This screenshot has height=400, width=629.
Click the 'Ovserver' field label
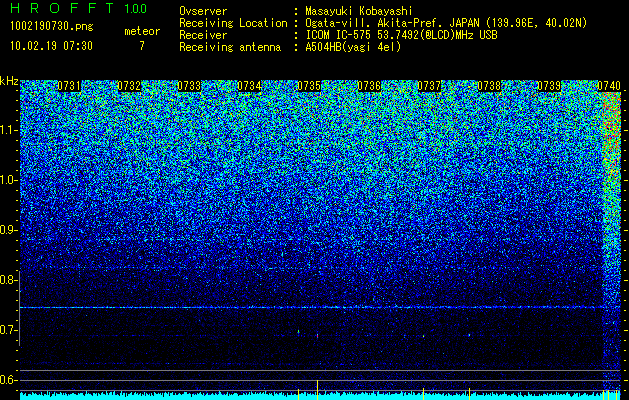(203, 11)
